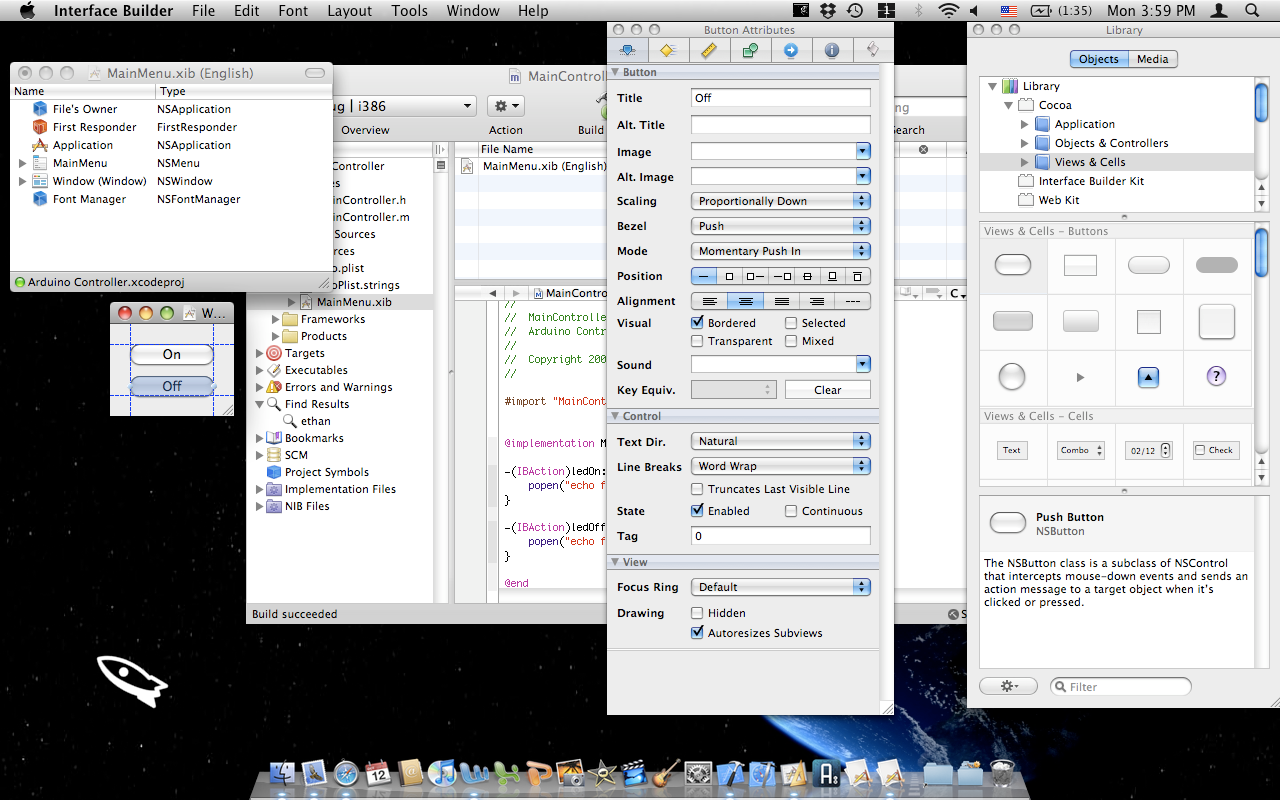Toggle the Selected checkbox
This screenshot has width=1280, height=800.
tap(791, 323)
